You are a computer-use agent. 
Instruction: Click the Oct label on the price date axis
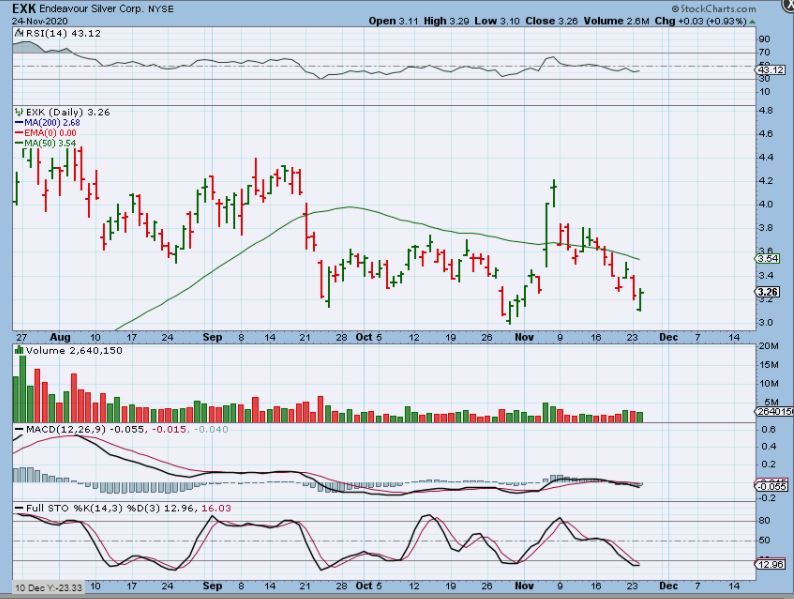pyautogui.click(x=364, y=337)
